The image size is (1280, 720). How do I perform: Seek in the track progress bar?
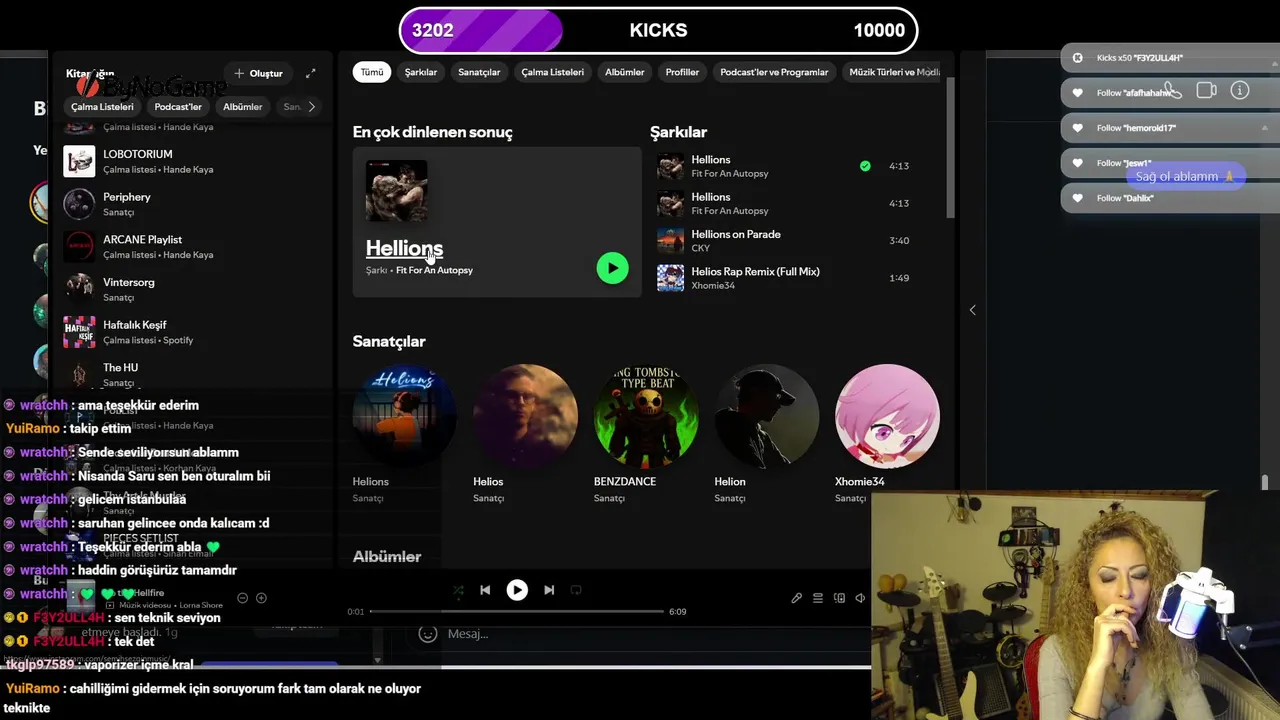point(517,611)
